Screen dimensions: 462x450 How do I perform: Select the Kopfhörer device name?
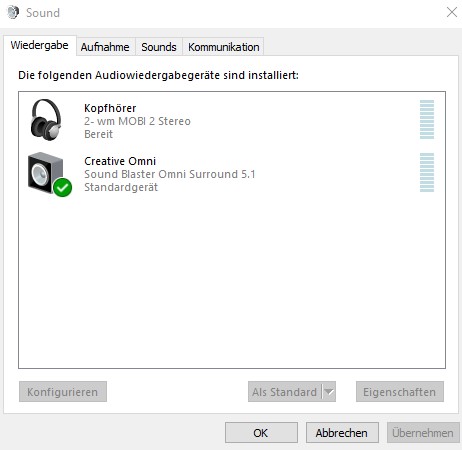point(110,108)
